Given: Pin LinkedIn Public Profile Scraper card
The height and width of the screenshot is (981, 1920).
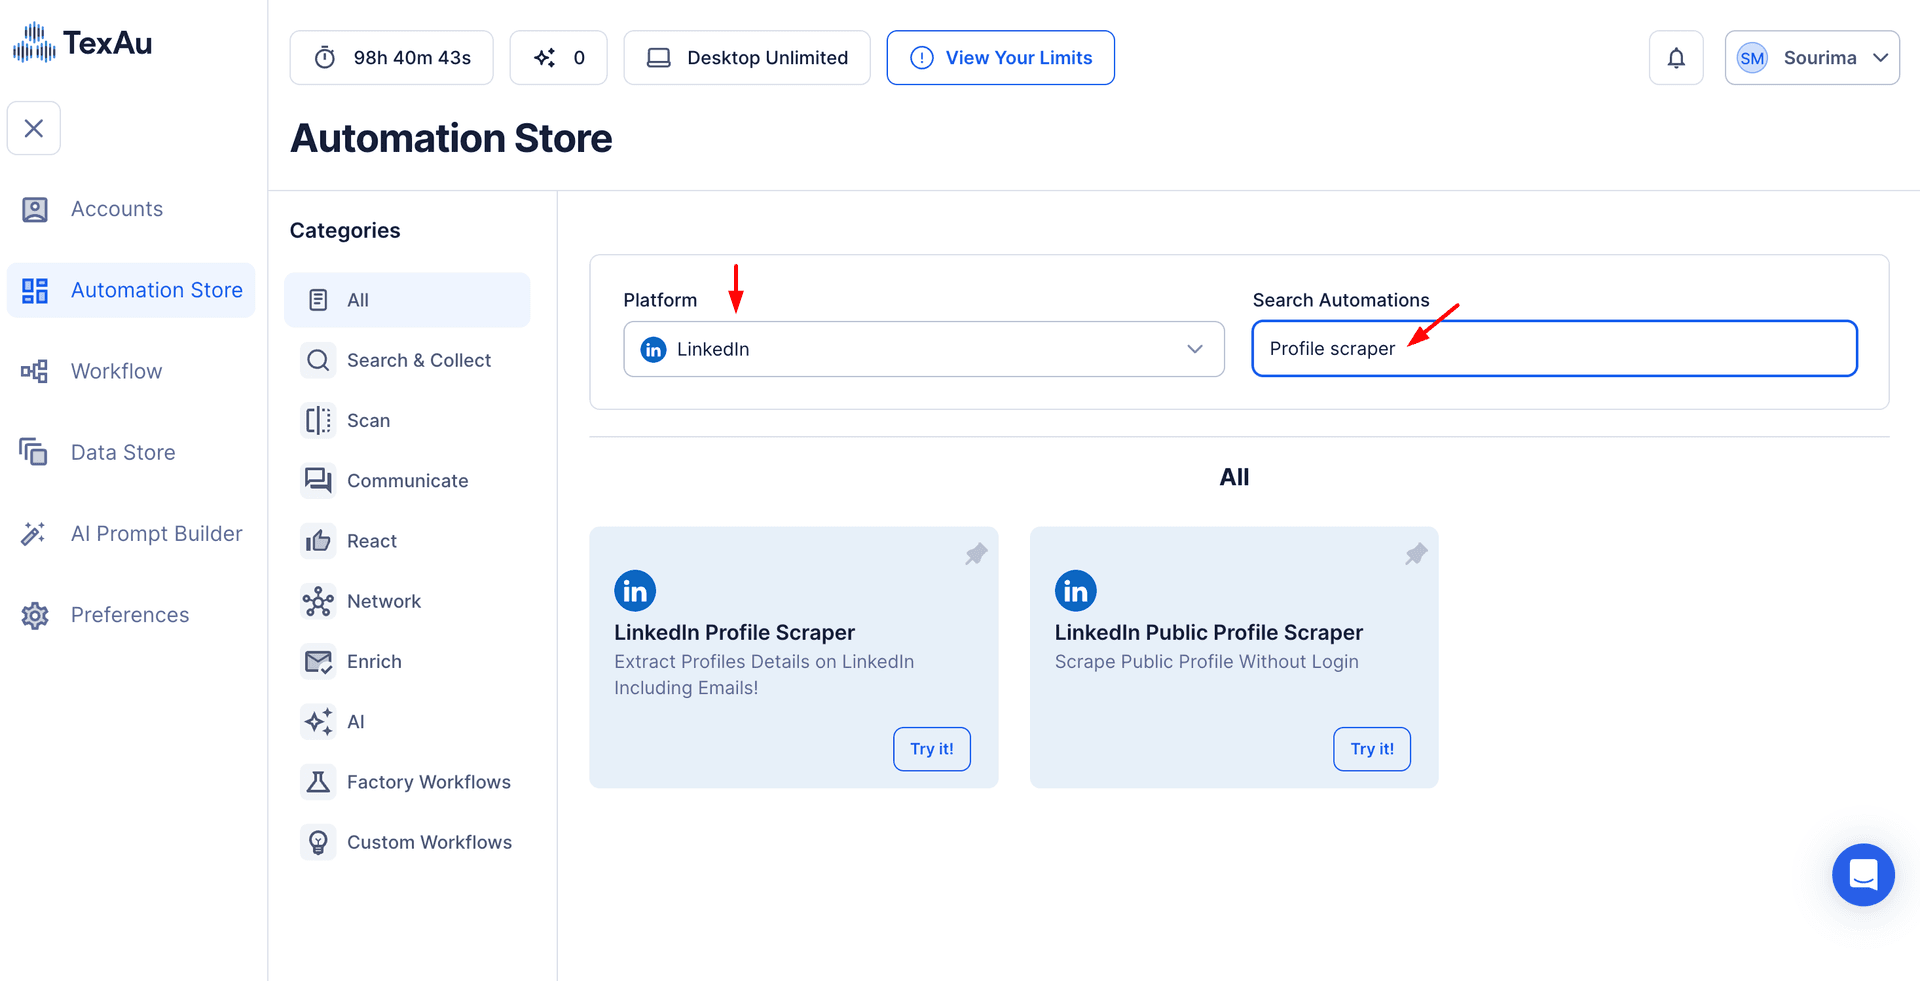Looking at the screenshot, I should click(x=1416, y=554).
